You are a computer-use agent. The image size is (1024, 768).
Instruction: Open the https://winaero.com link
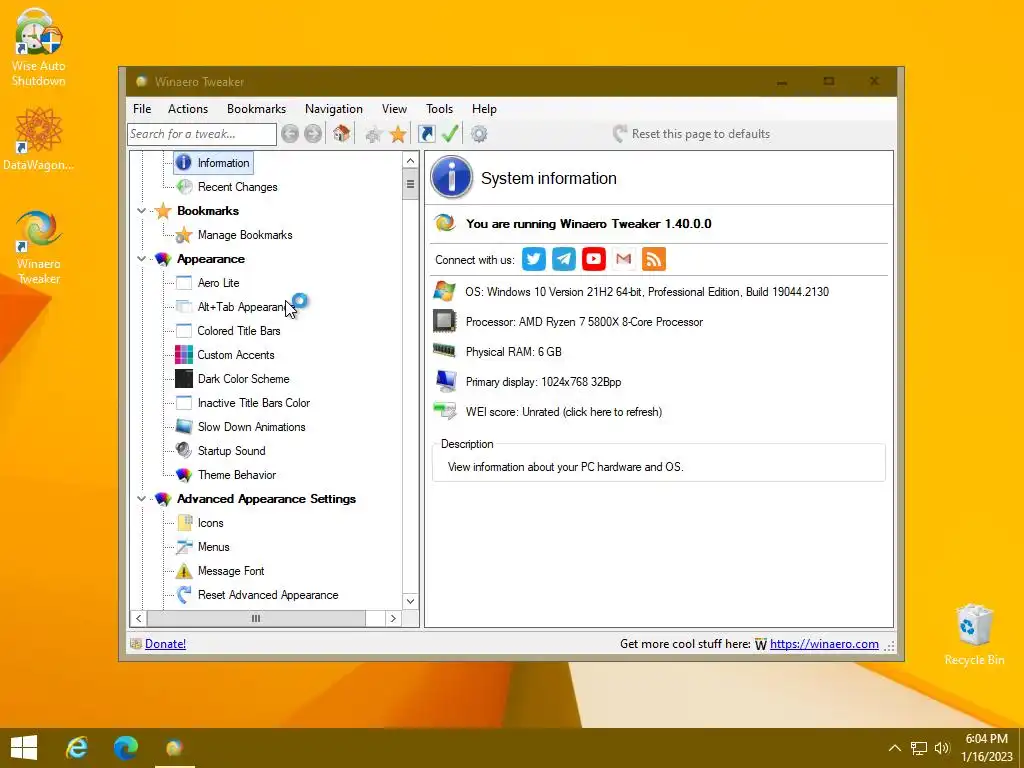[x=824, y=644]
